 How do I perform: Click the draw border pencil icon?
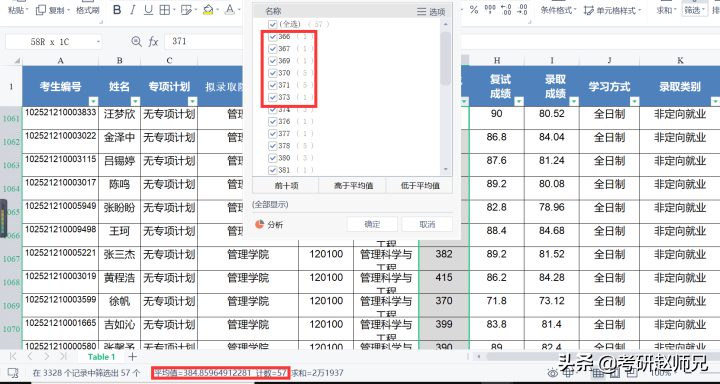pos(186,10)
